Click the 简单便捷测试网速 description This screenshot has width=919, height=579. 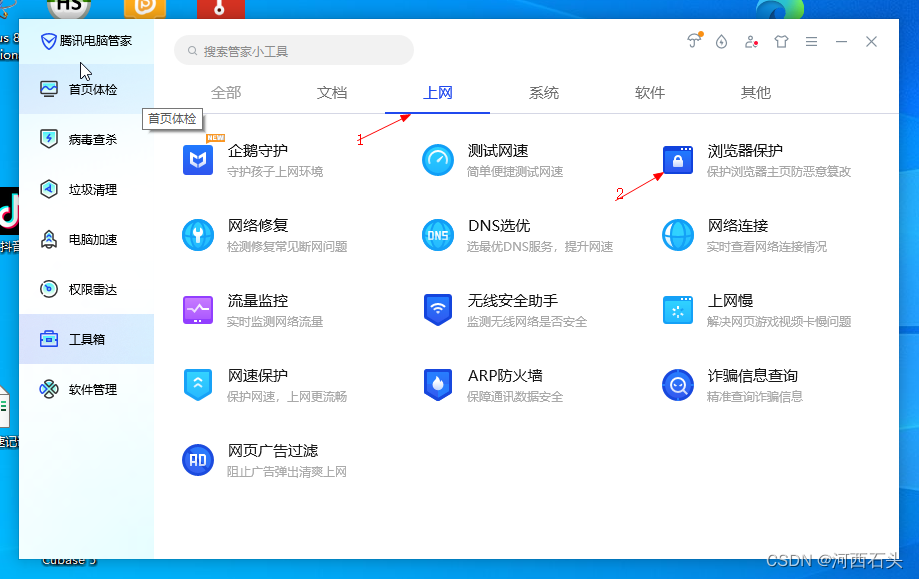coord(515,172)
